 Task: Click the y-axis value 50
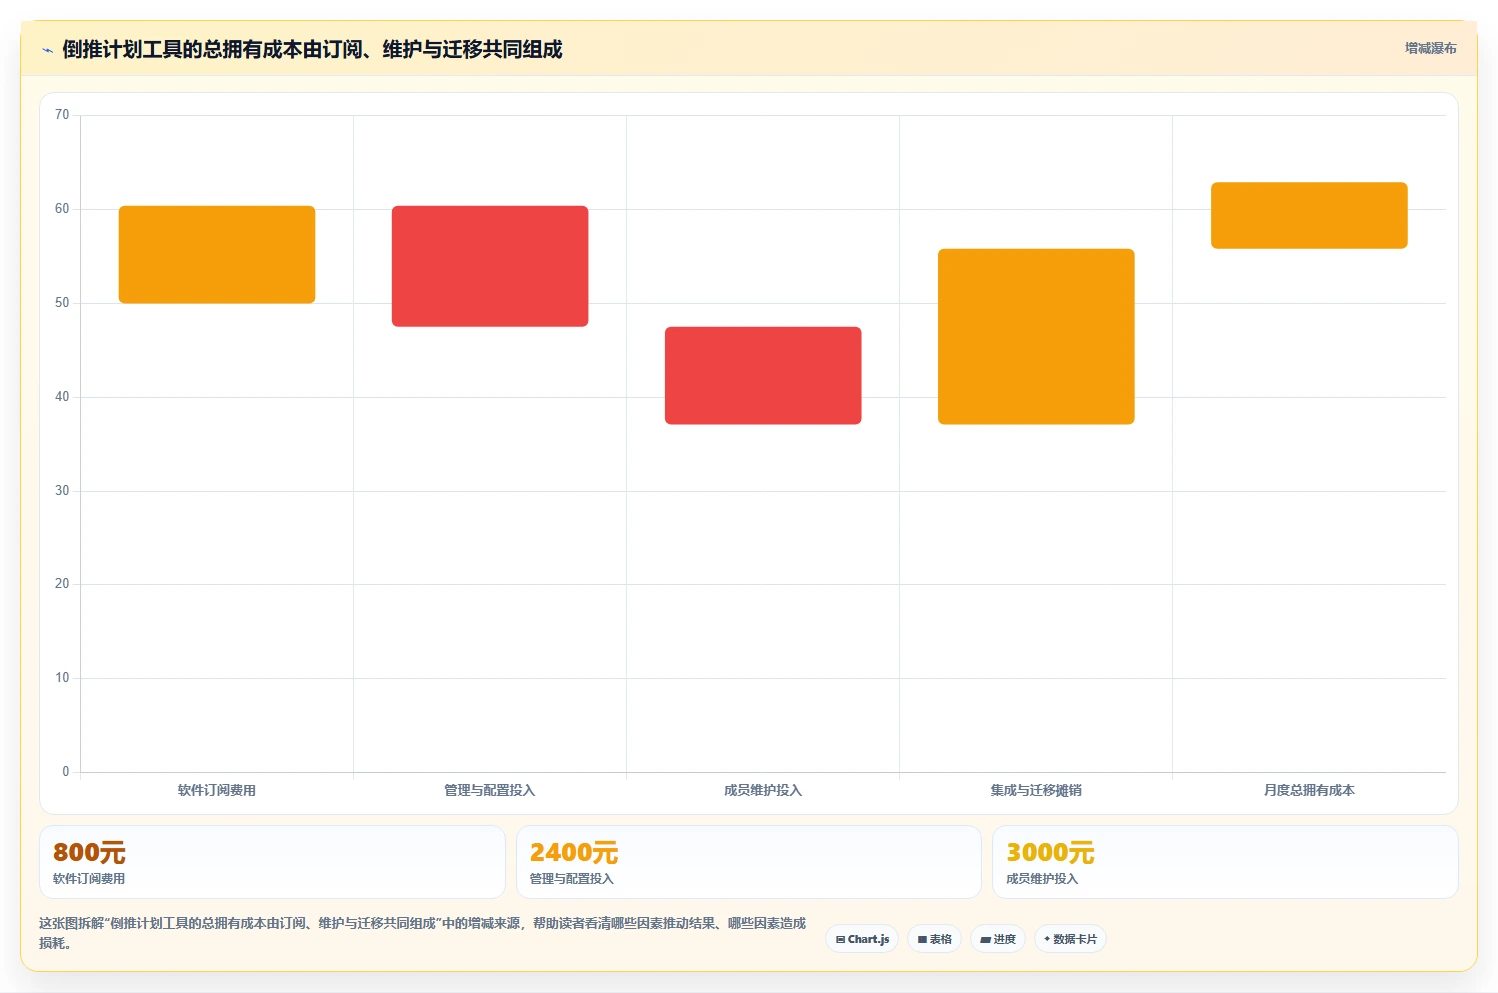click(62, 303)
